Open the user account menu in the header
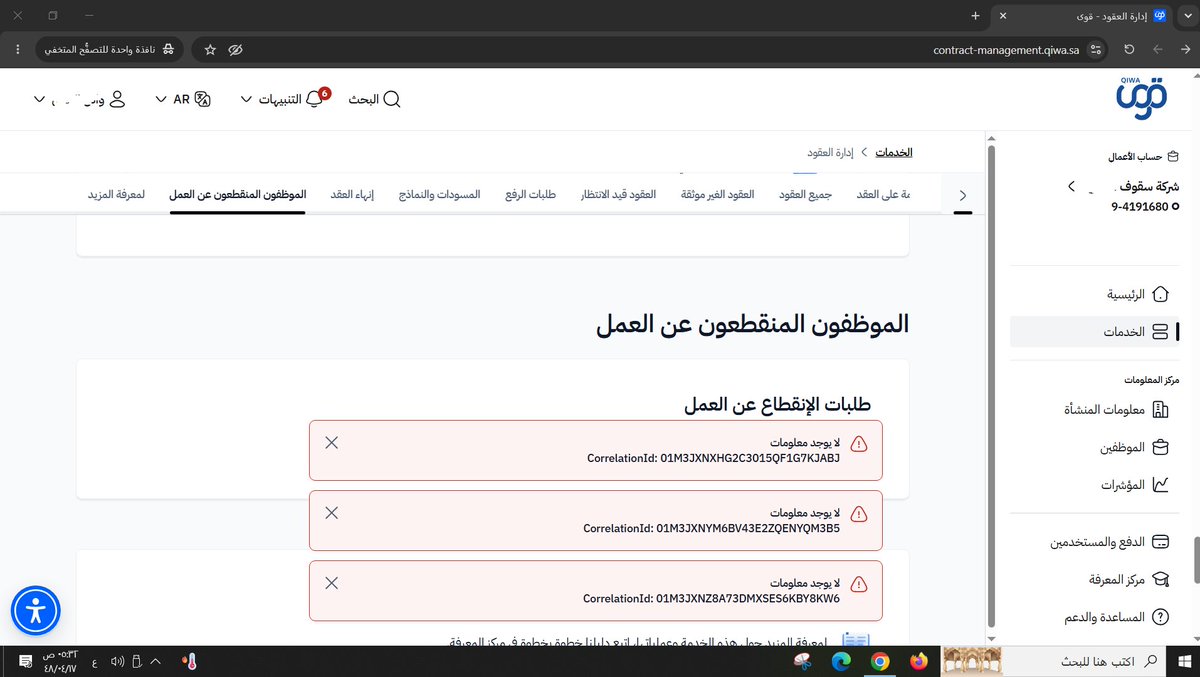 coord(80,99)
